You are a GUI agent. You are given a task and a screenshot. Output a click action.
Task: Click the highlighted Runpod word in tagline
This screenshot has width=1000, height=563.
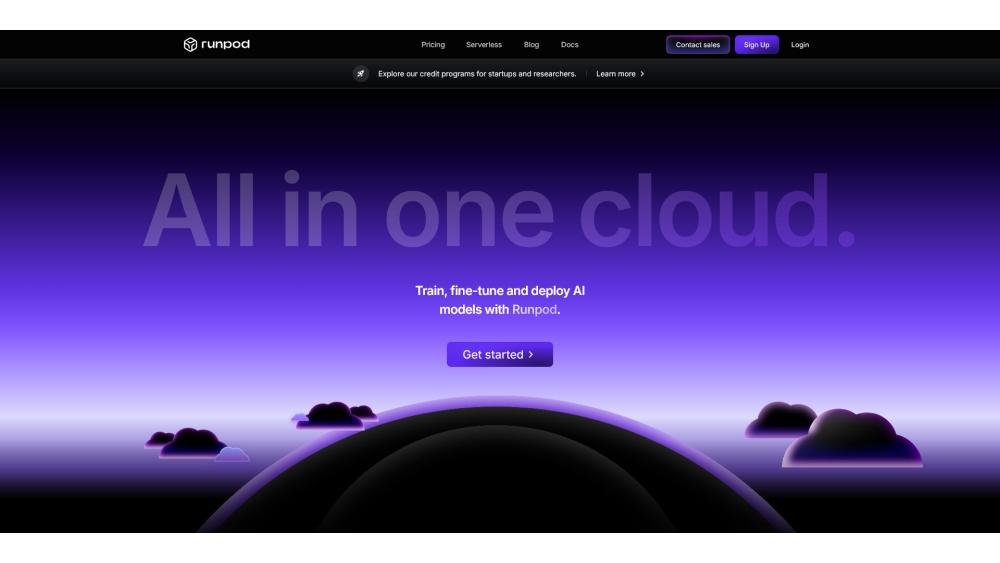pos(534,310)
